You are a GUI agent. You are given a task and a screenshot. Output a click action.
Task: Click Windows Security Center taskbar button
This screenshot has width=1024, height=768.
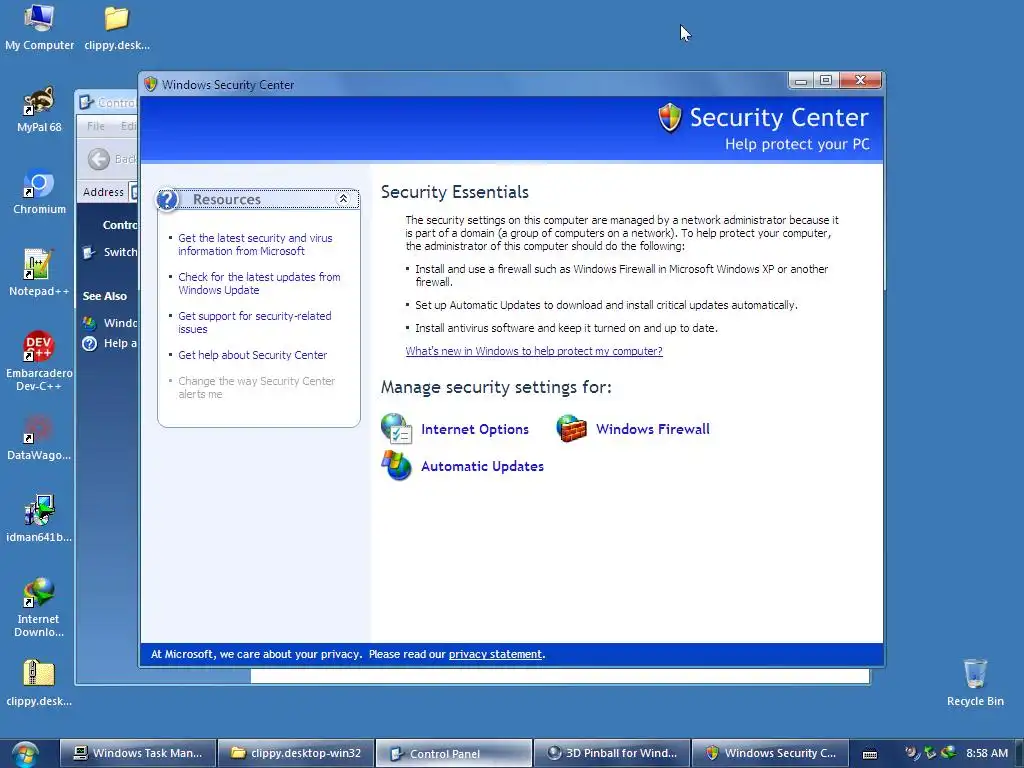pyautogui.click(x=770, y=753)
